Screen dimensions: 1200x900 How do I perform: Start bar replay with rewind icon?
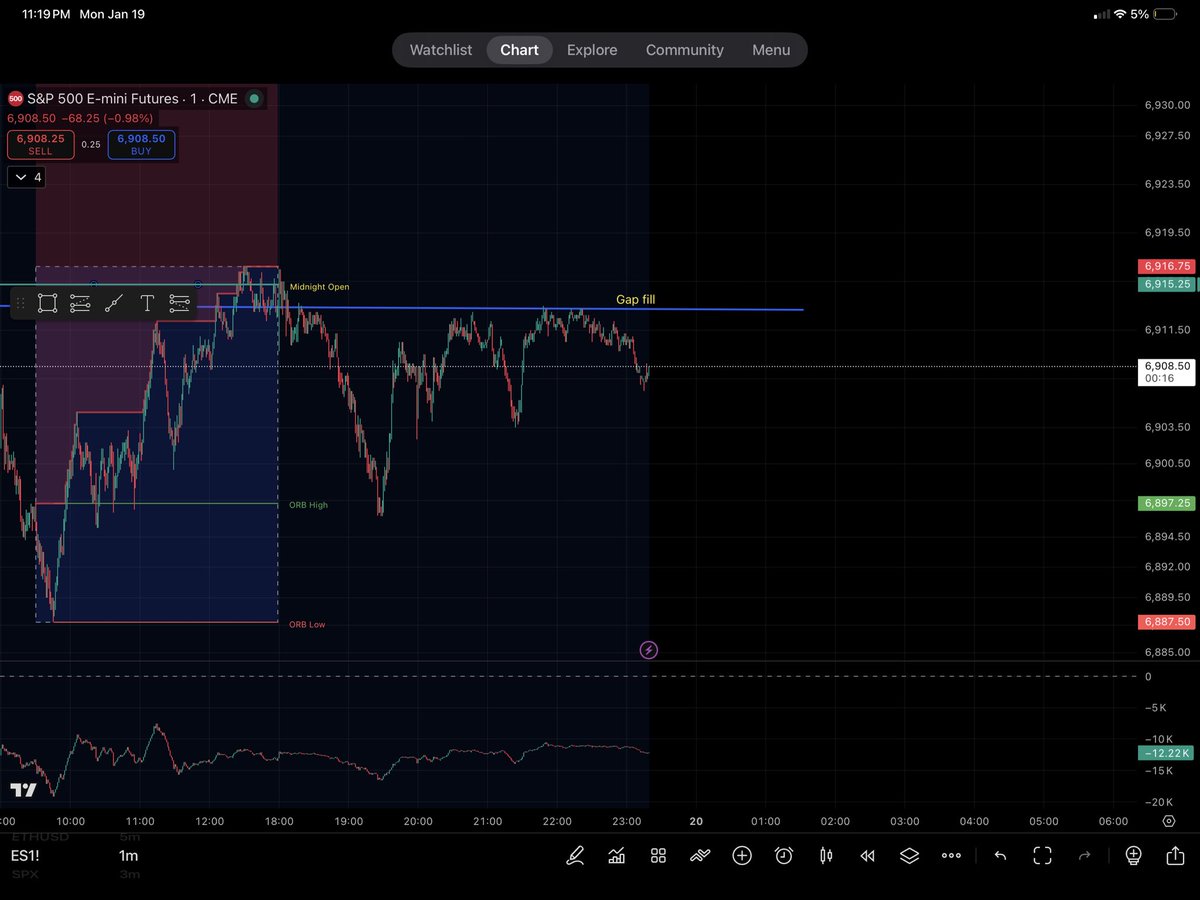pyautogui.click(x=868, y=856)
